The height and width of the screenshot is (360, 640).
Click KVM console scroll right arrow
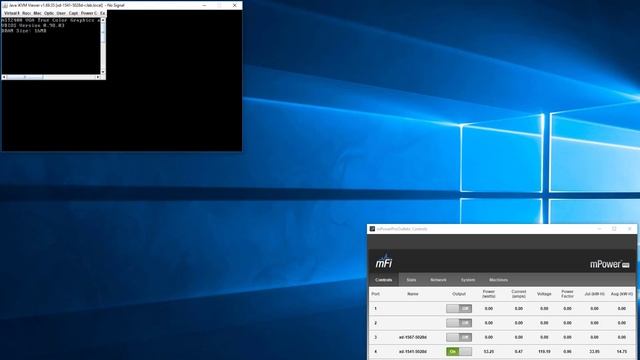point(98,77)
